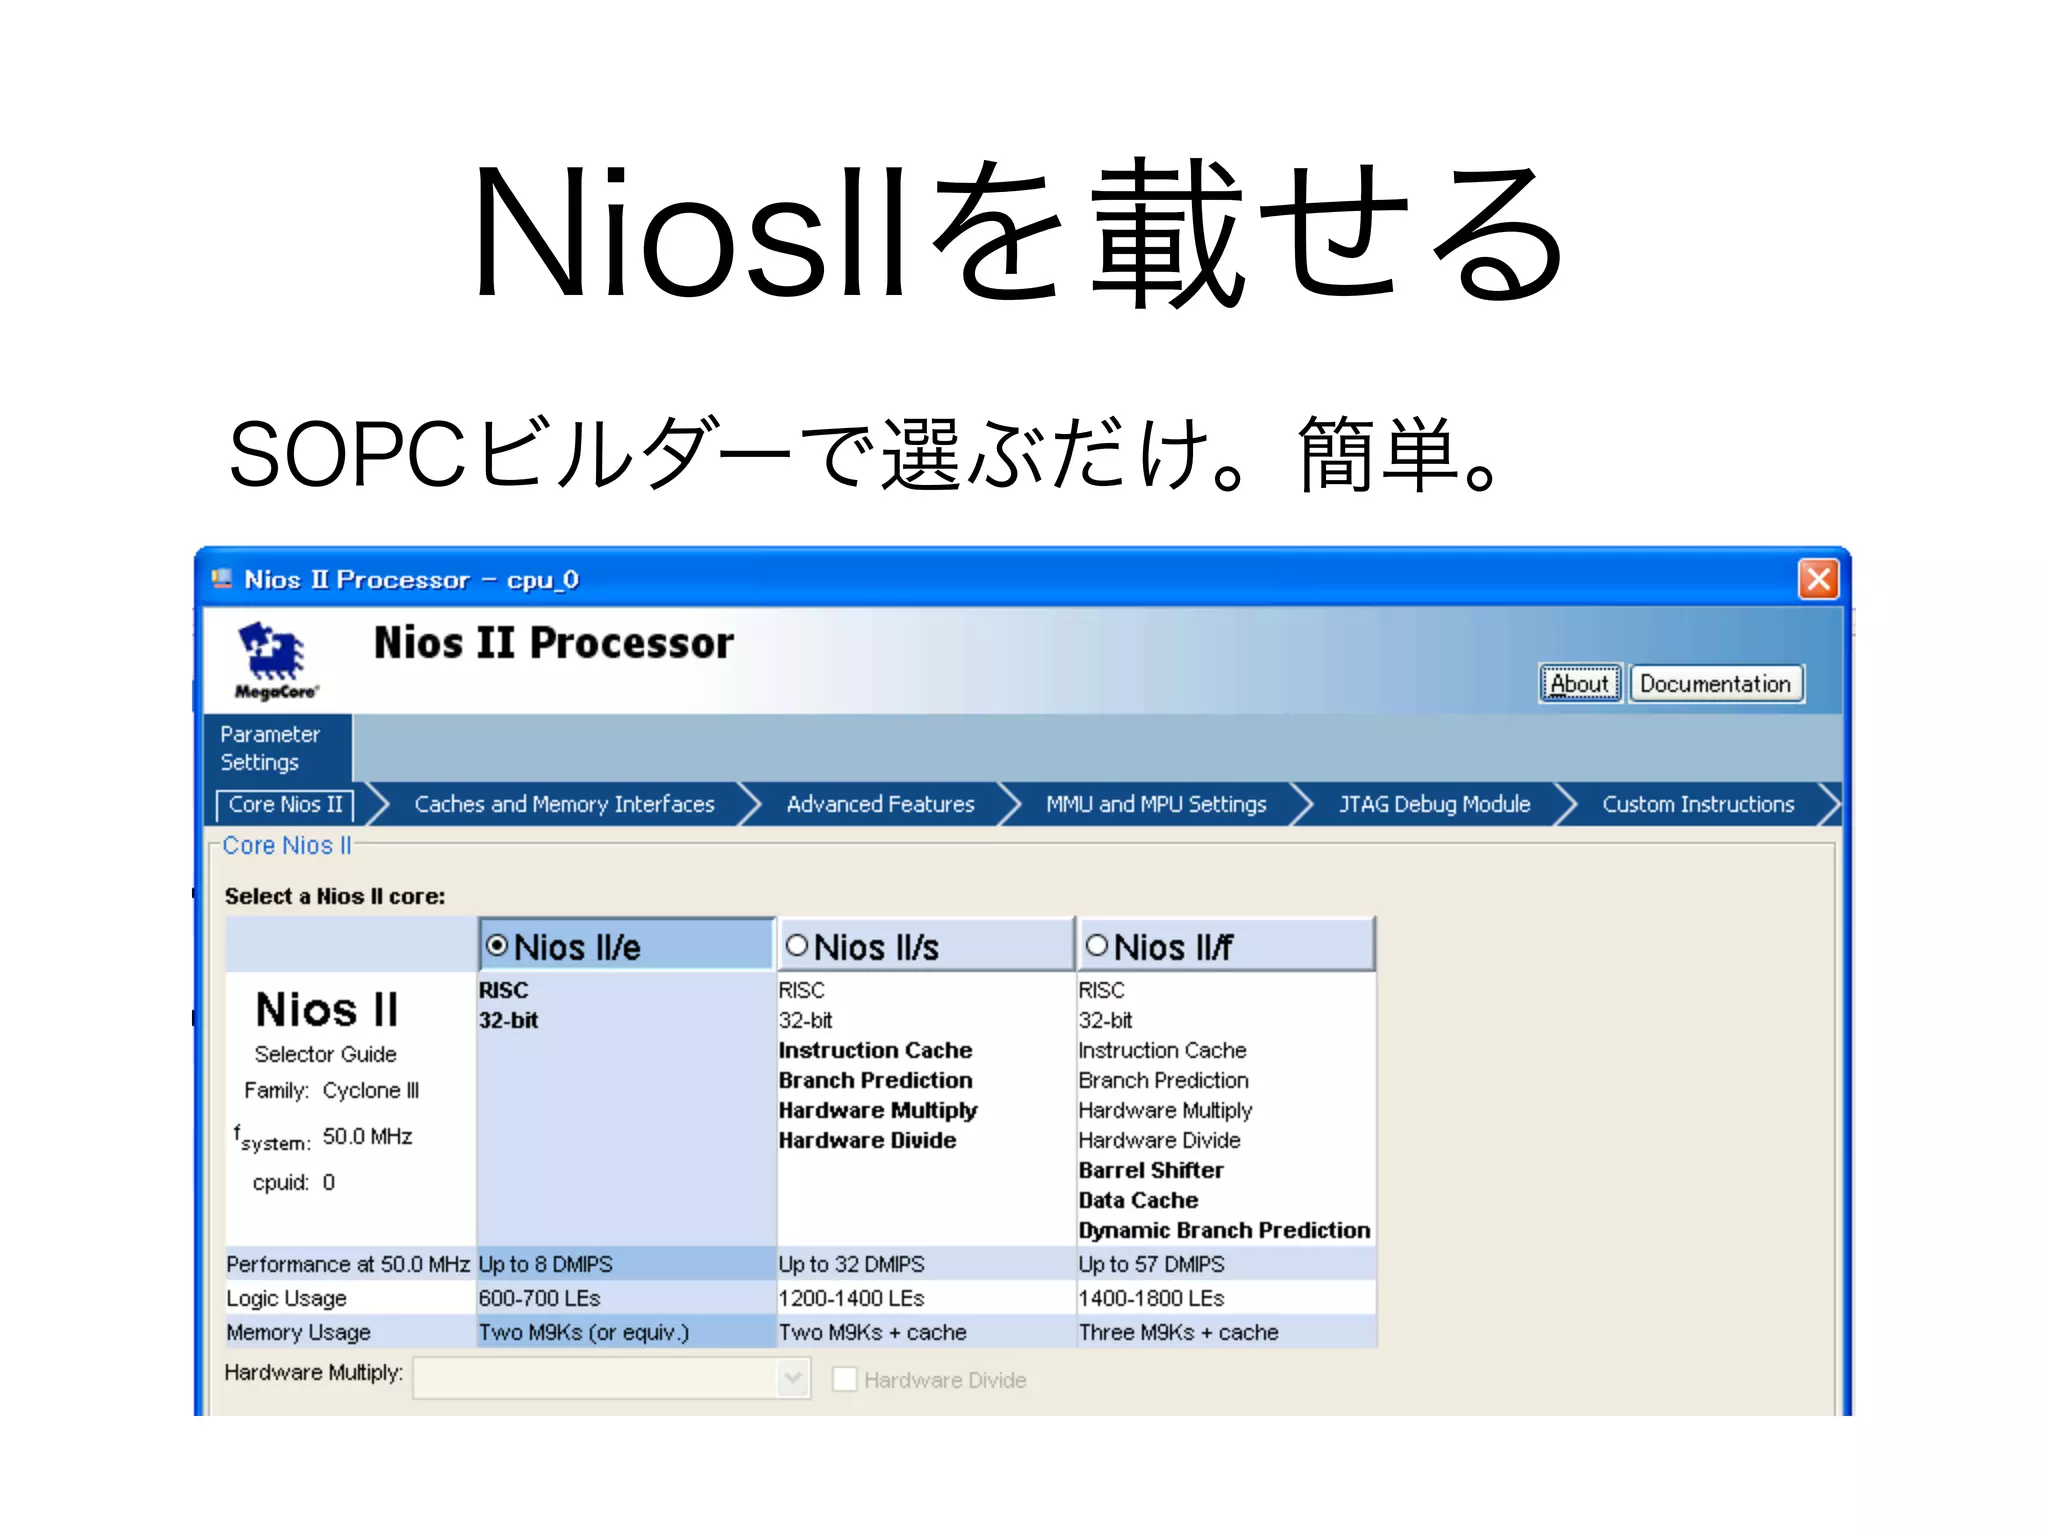Select the Parameter Settings section tab

click(x=277, y=748)
